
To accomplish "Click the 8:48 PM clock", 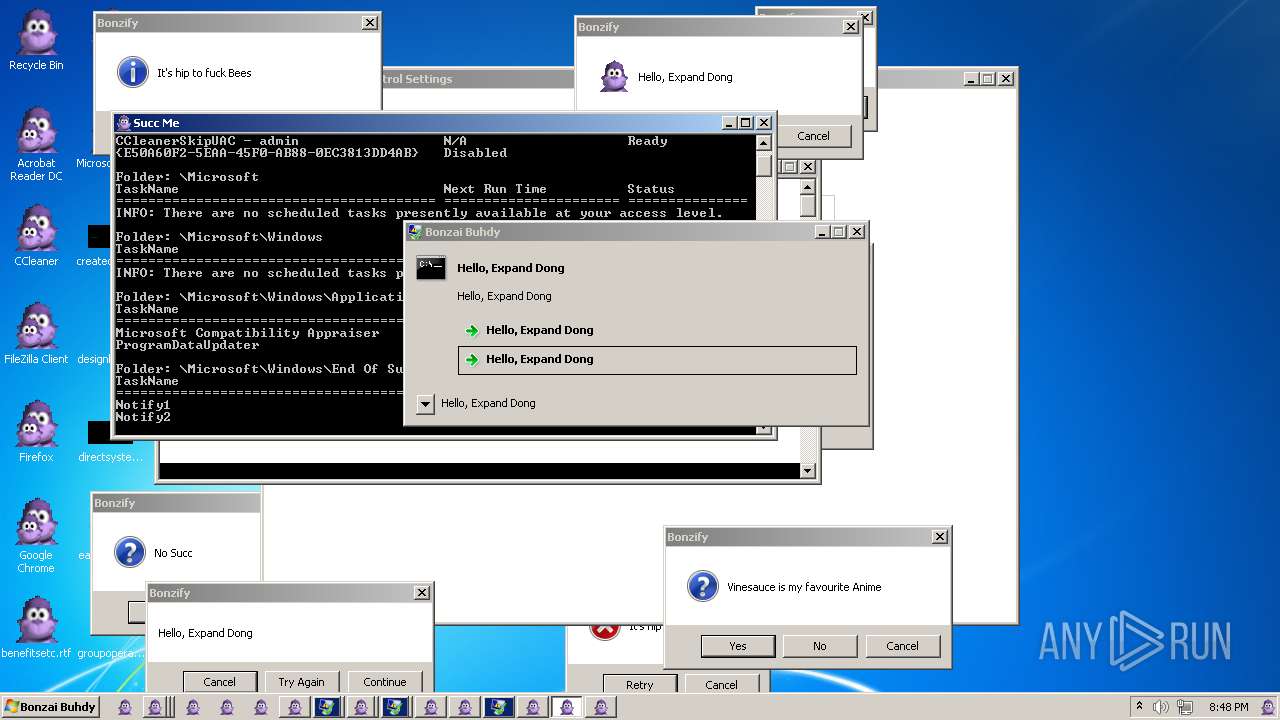I will [x=1228, y=707].
